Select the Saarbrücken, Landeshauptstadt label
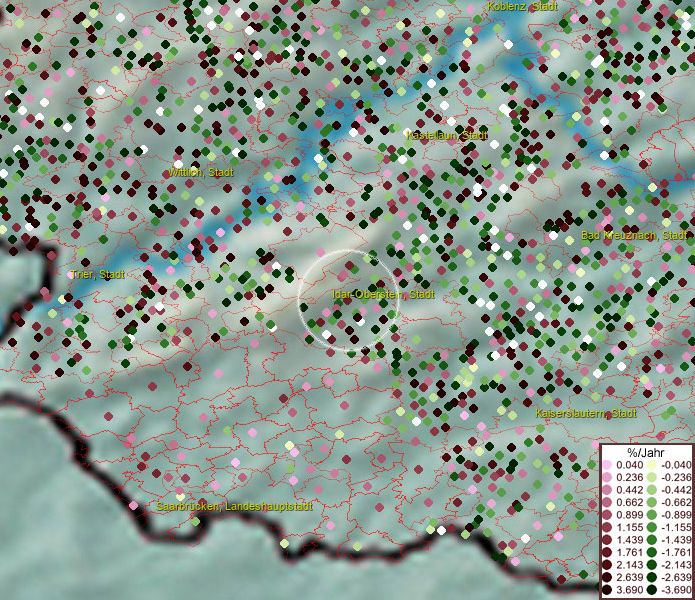The height and width of the screenshot is (600, 695). click(x=234, y=506)
